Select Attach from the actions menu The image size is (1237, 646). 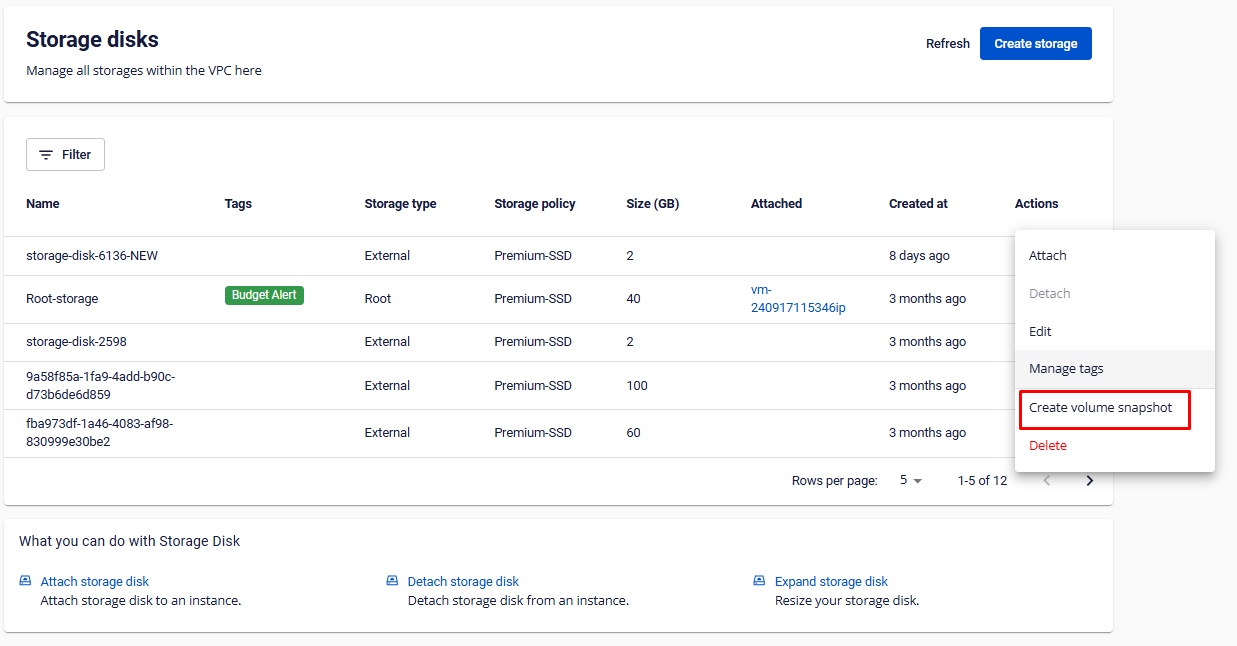pyautogui.click(x=1047, y=256)
